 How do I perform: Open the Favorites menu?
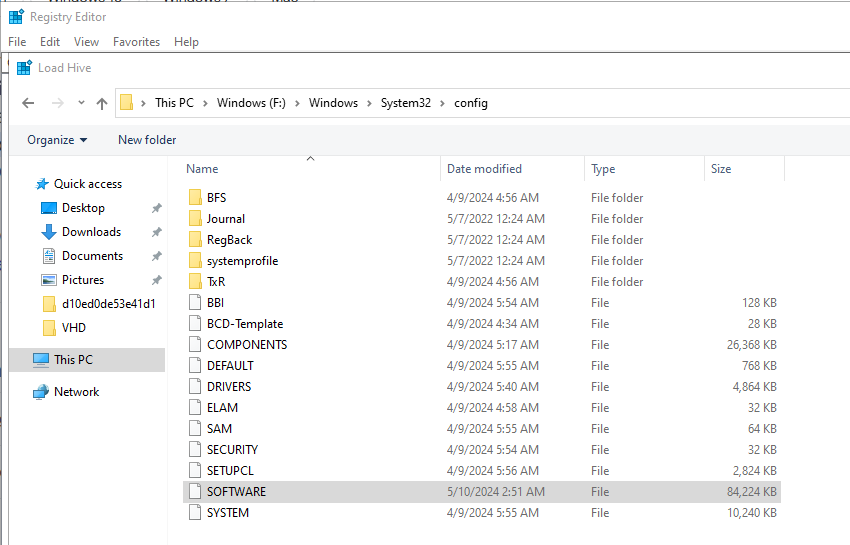click(136, 42)
